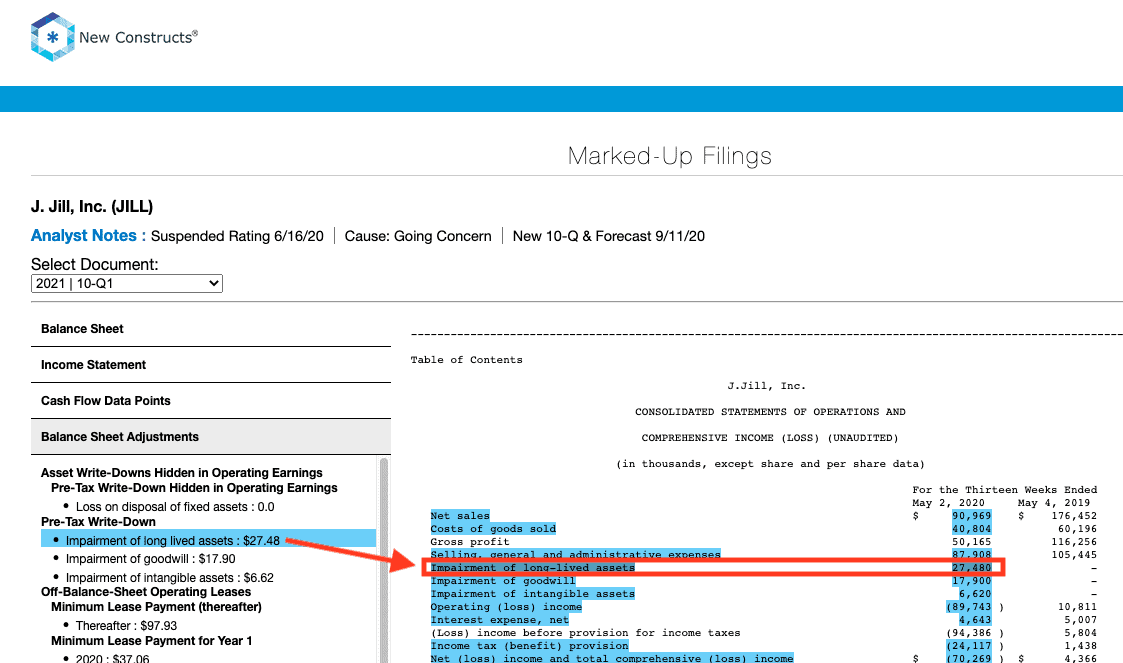Click Impairment of intangible assets filing line

(532, 594)
